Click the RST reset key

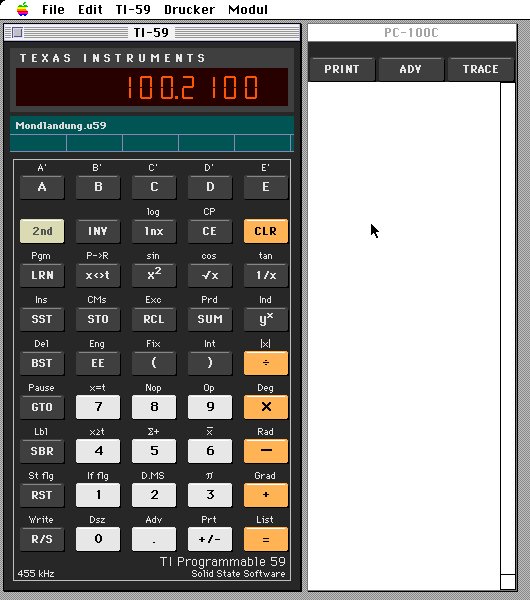[x=42, y=495]
